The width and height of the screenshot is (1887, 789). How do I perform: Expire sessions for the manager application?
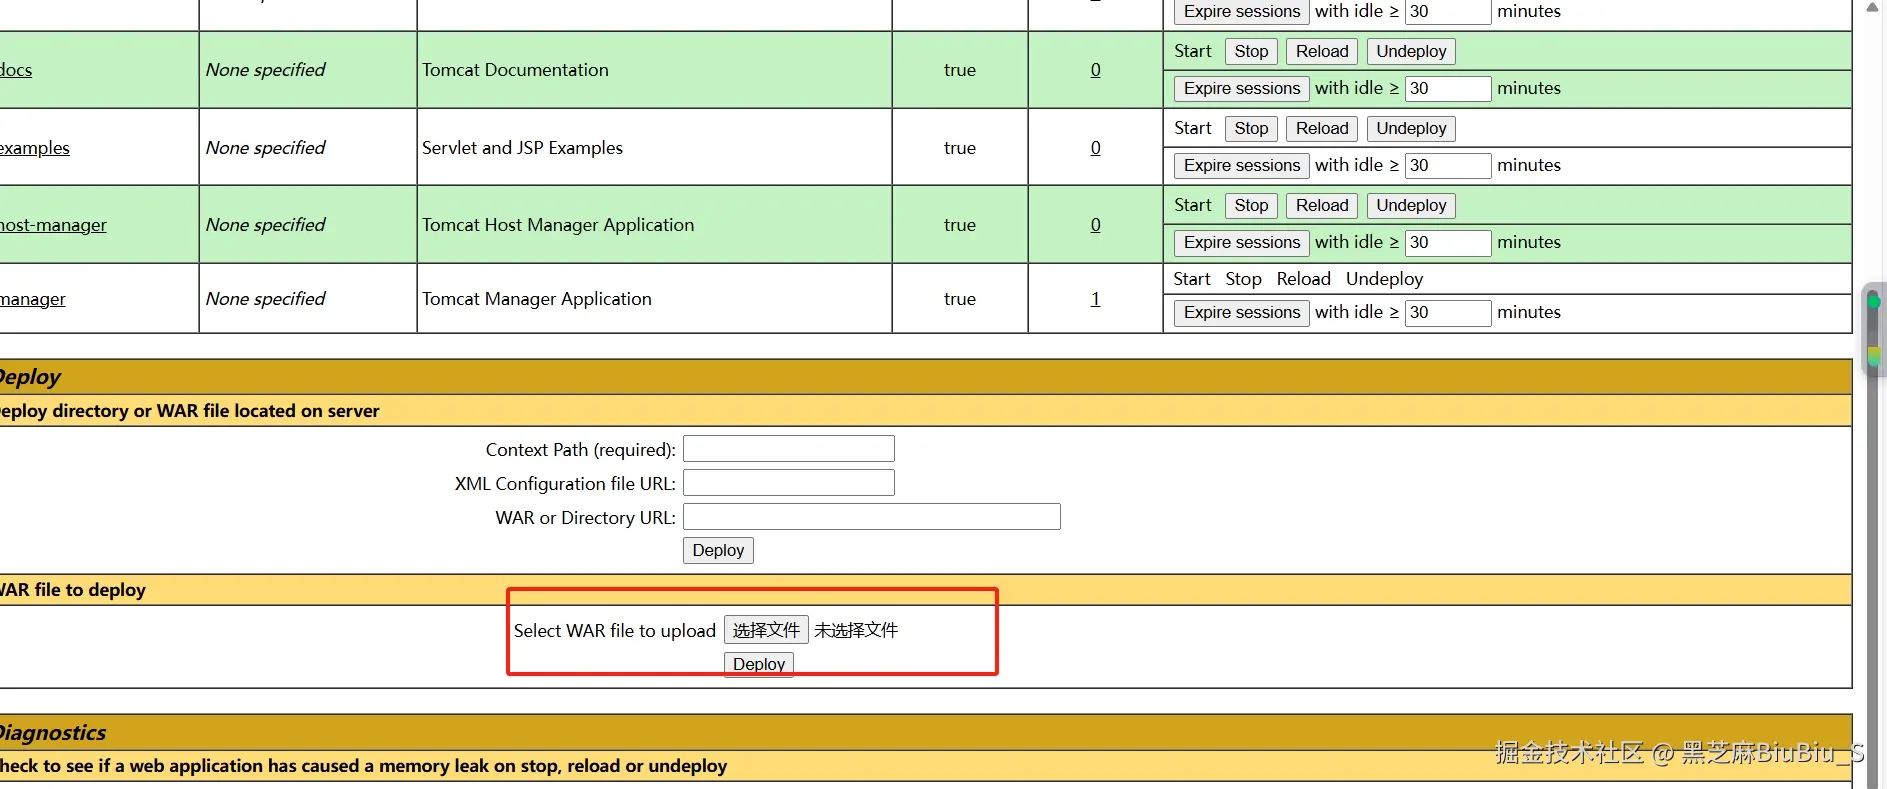1242,313
